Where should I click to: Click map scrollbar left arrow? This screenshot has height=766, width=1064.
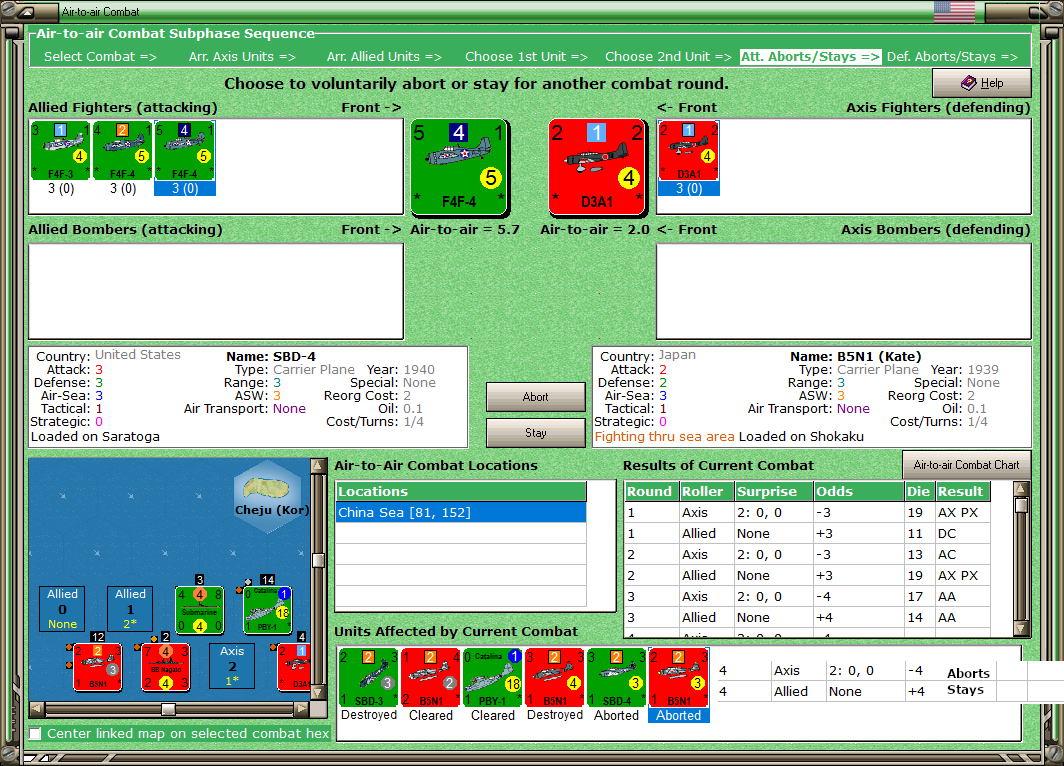pos(38,709)
